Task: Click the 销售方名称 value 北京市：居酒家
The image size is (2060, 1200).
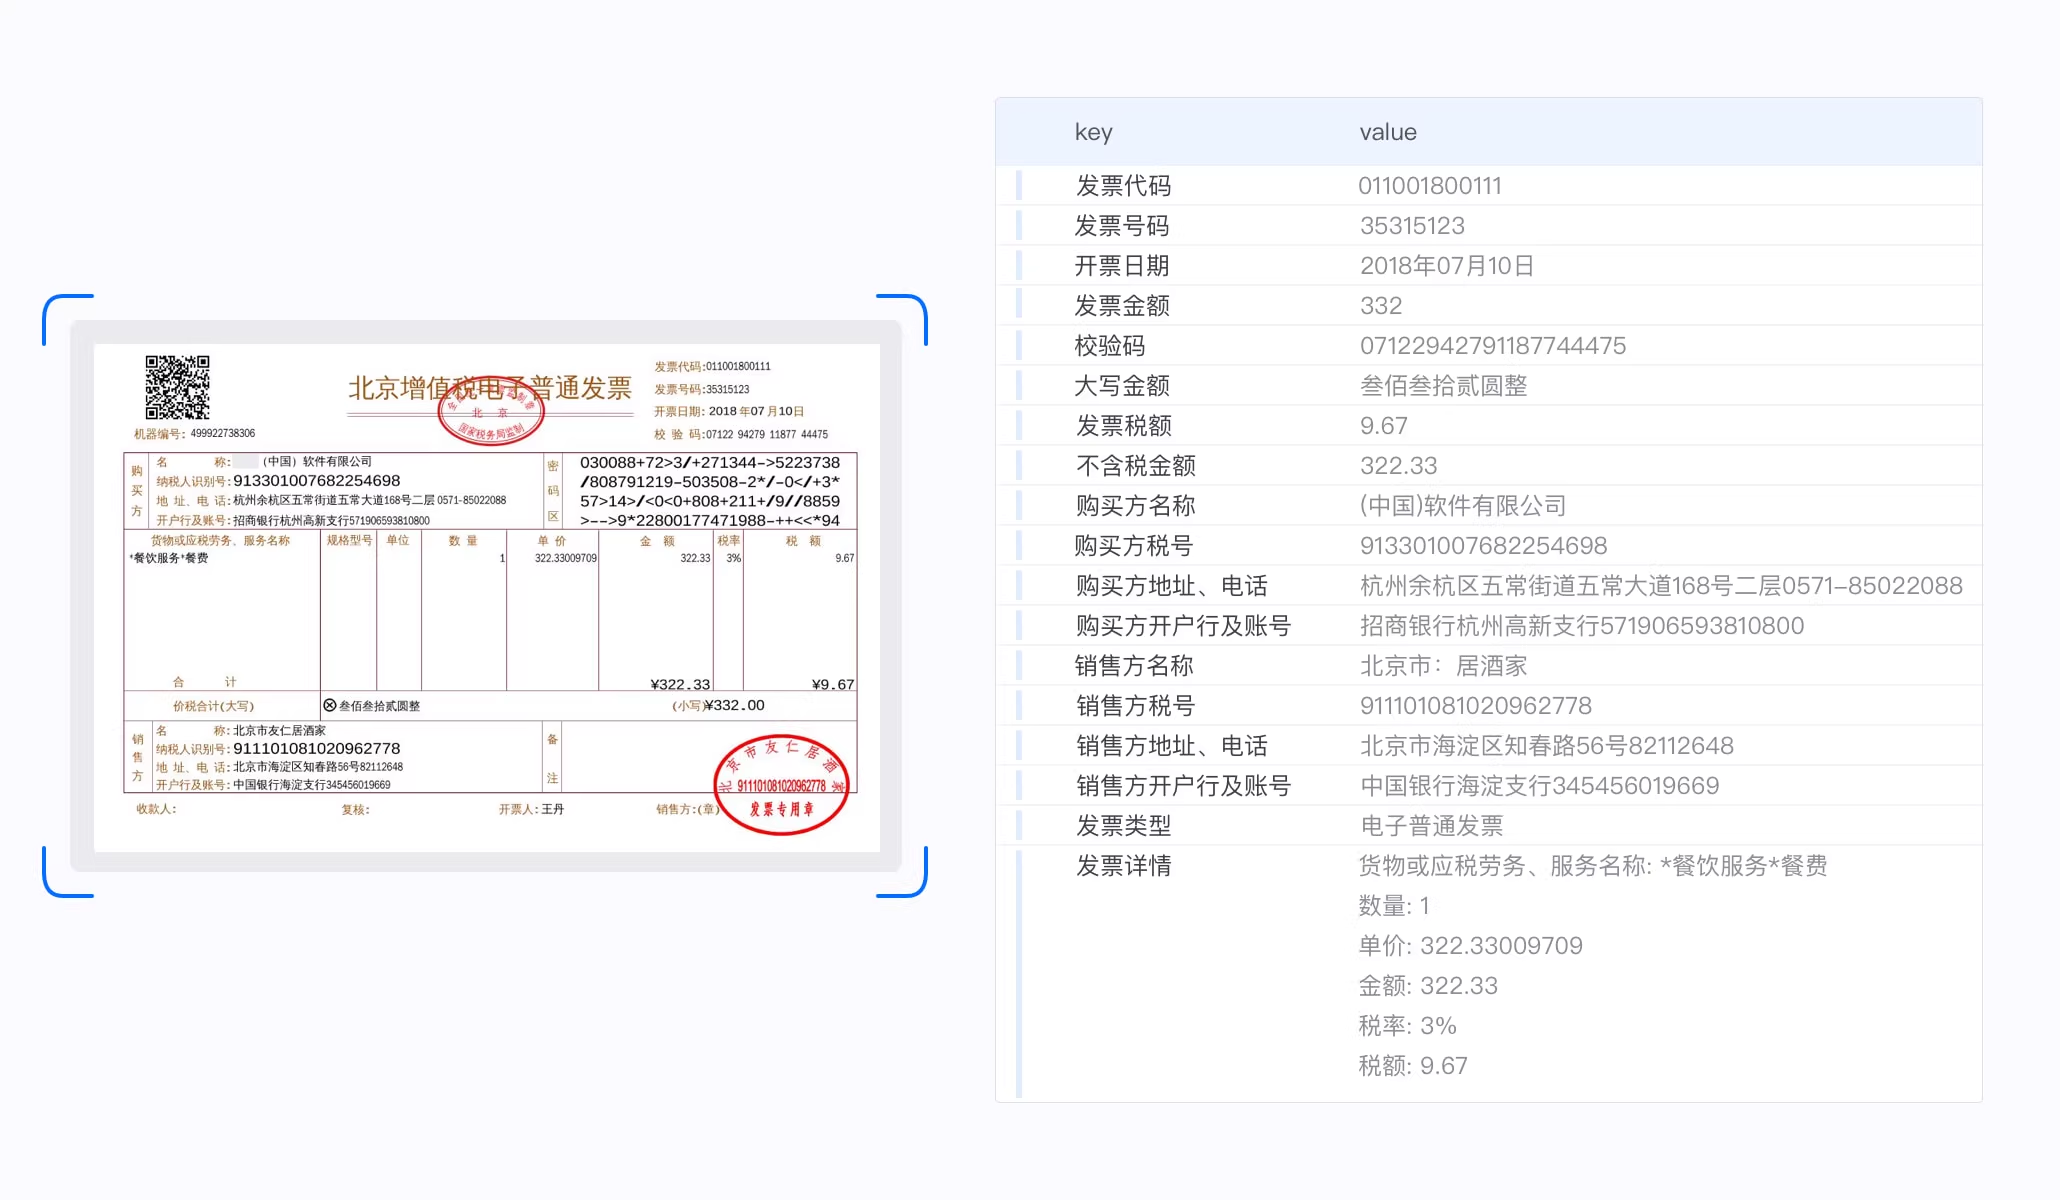Action: 1443,666
